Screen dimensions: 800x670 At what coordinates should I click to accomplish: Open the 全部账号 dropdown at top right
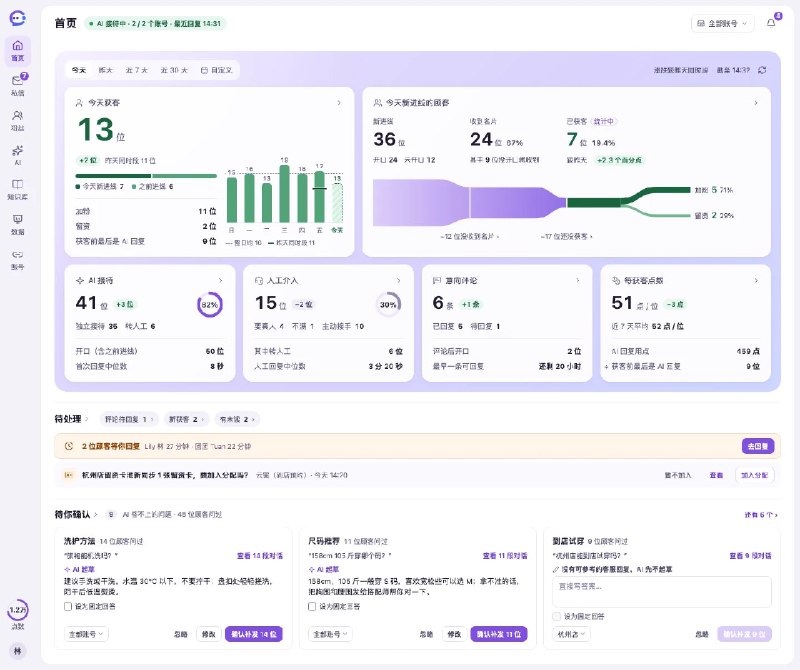[722, 23]
